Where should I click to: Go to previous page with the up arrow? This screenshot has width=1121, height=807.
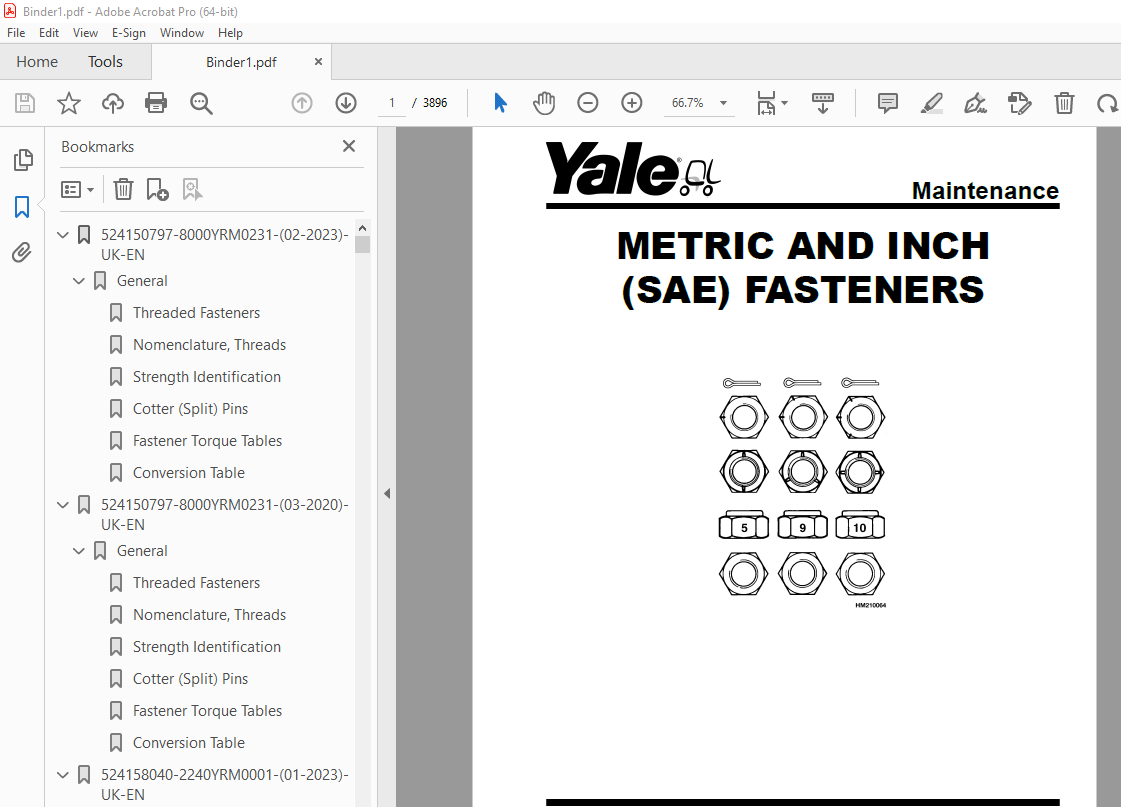pos(302,103)
